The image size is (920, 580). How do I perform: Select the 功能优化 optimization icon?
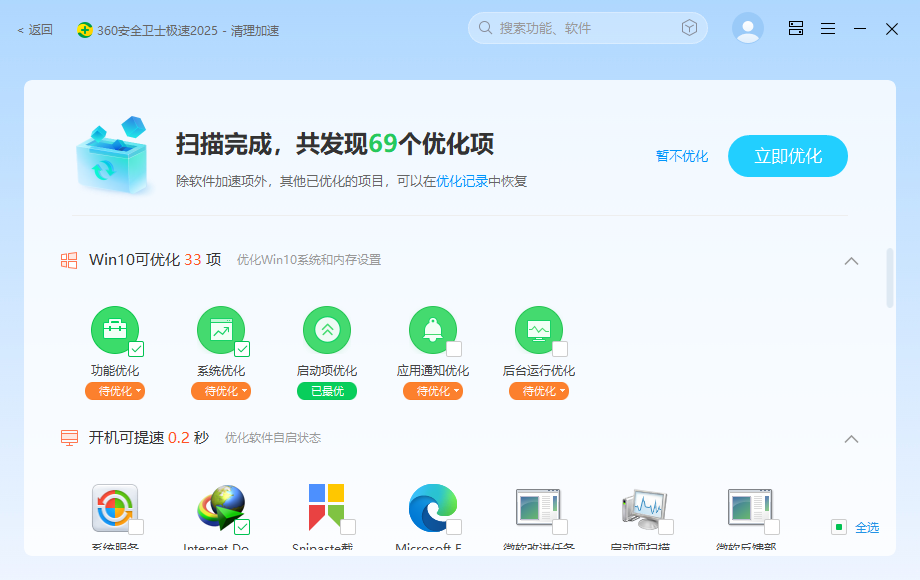click(x=115, y=329)
